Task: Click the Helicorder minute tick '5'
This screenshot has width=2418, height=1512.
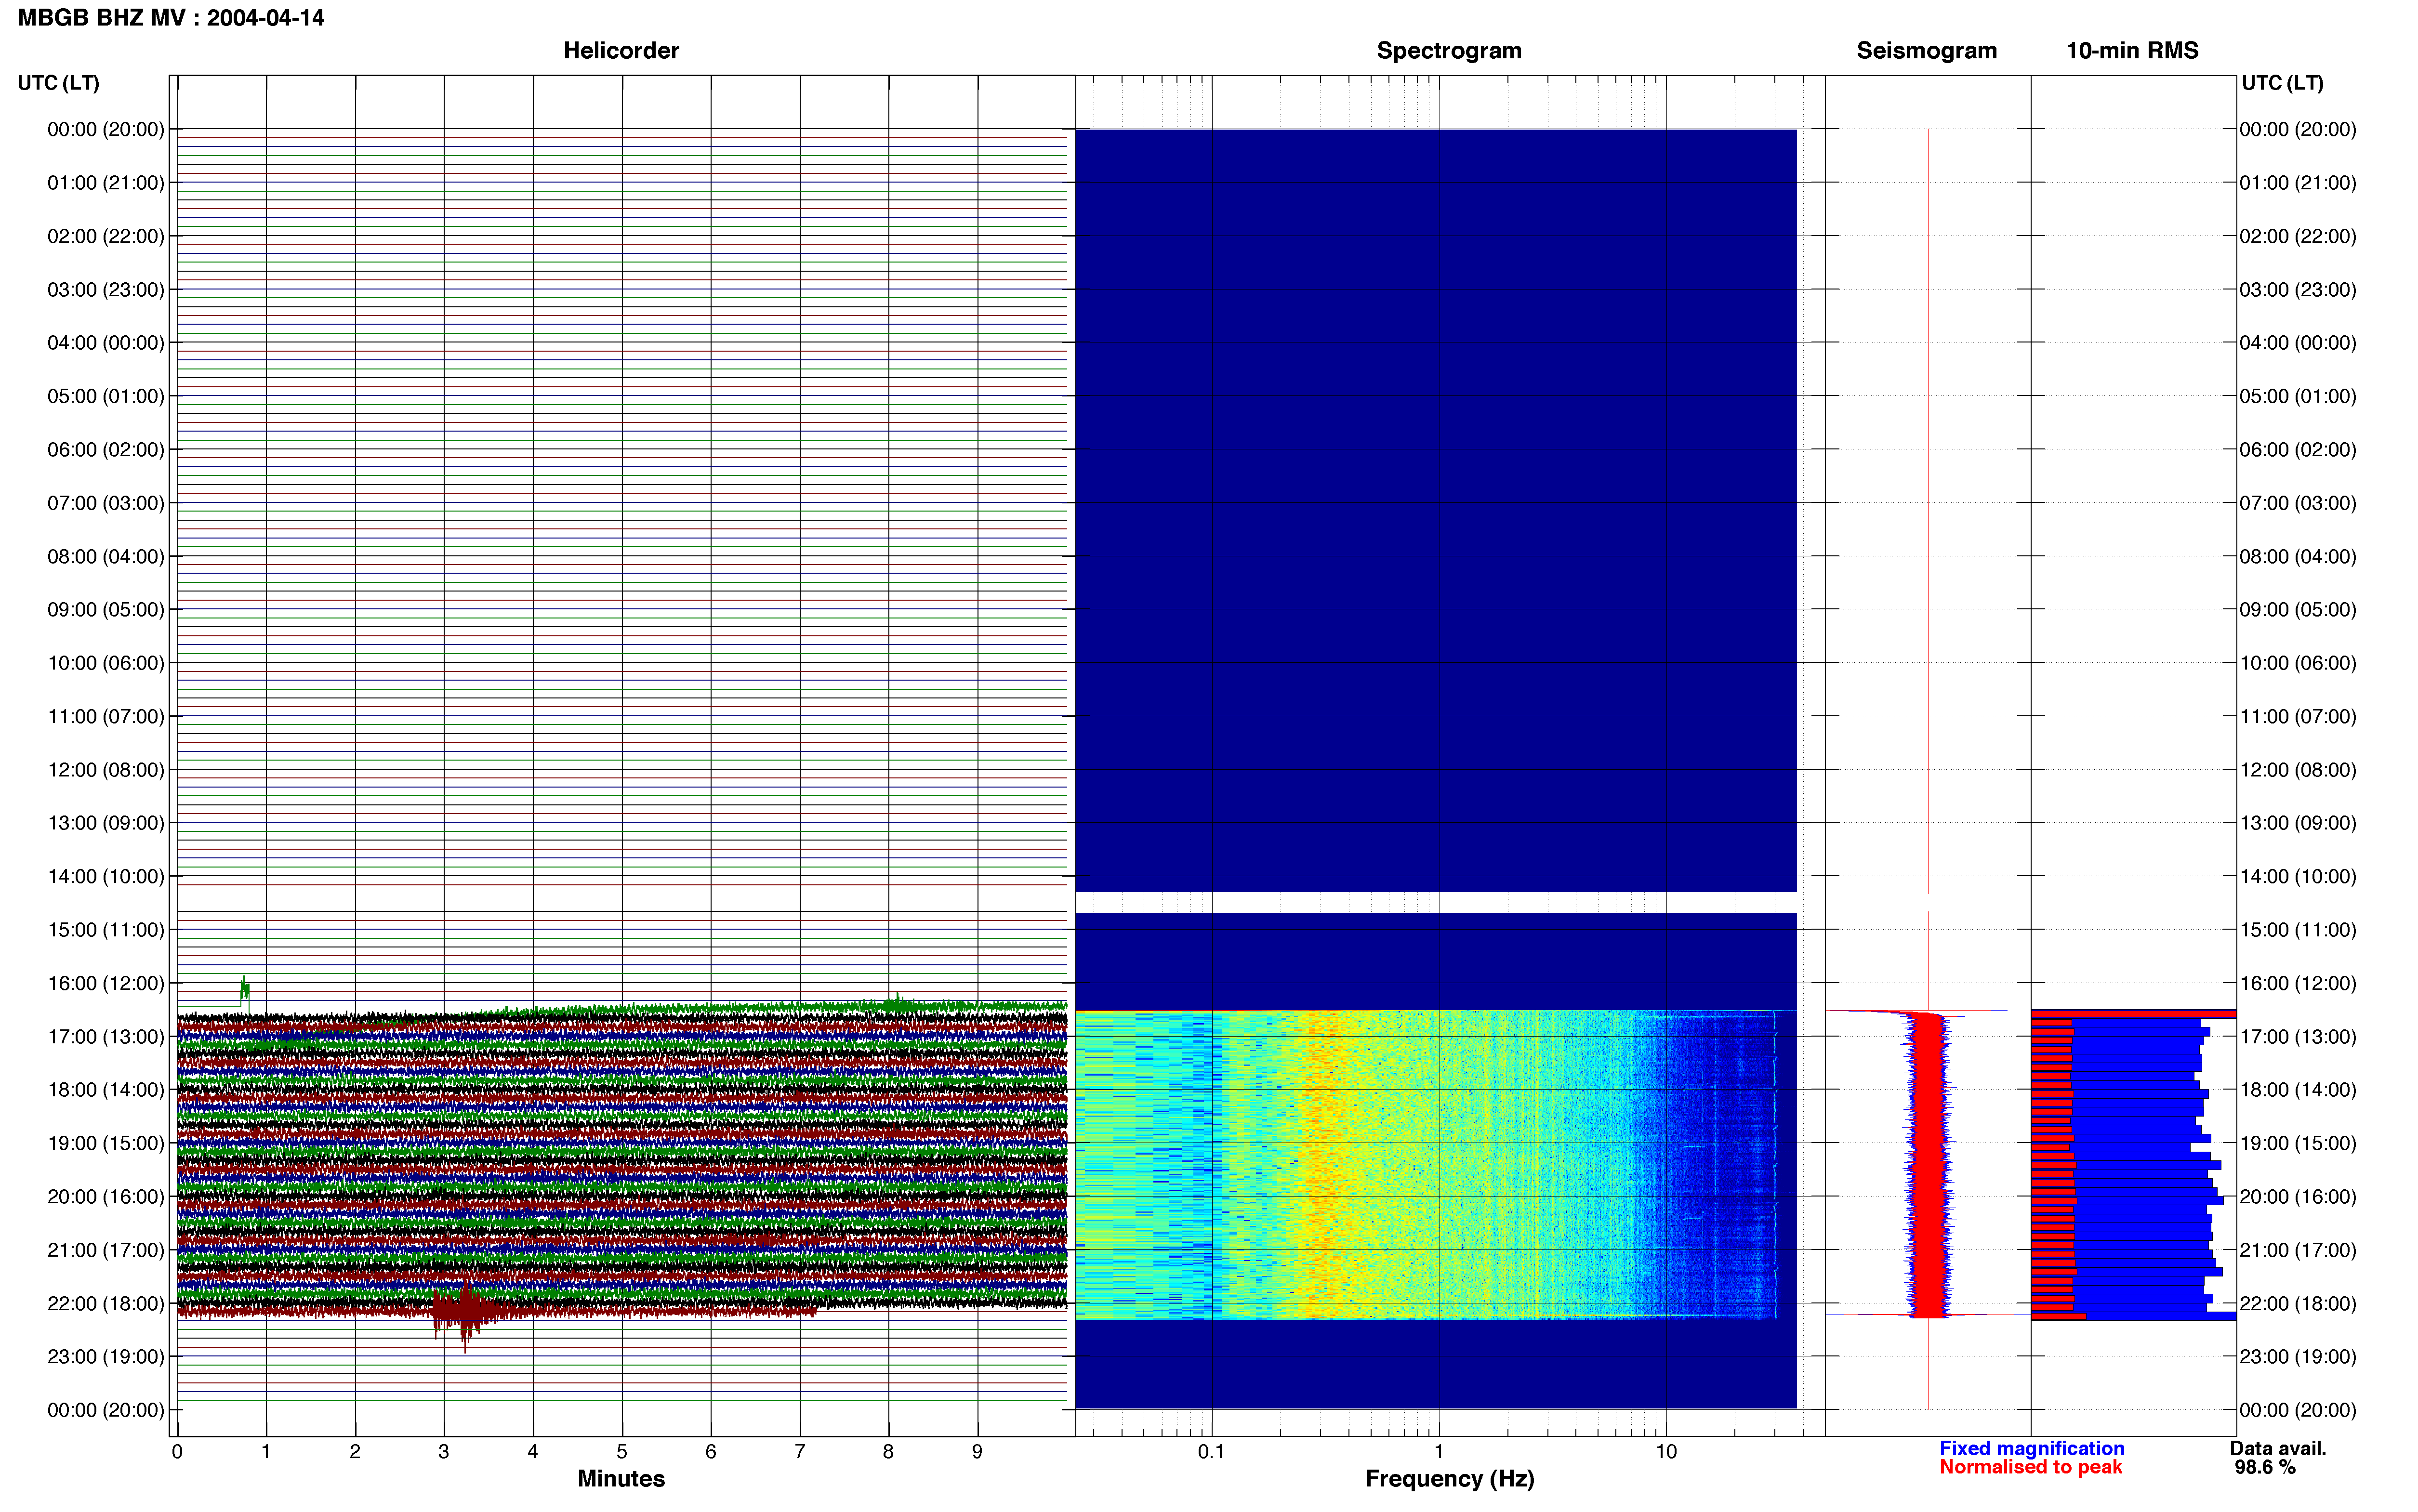Action: 622,1451
